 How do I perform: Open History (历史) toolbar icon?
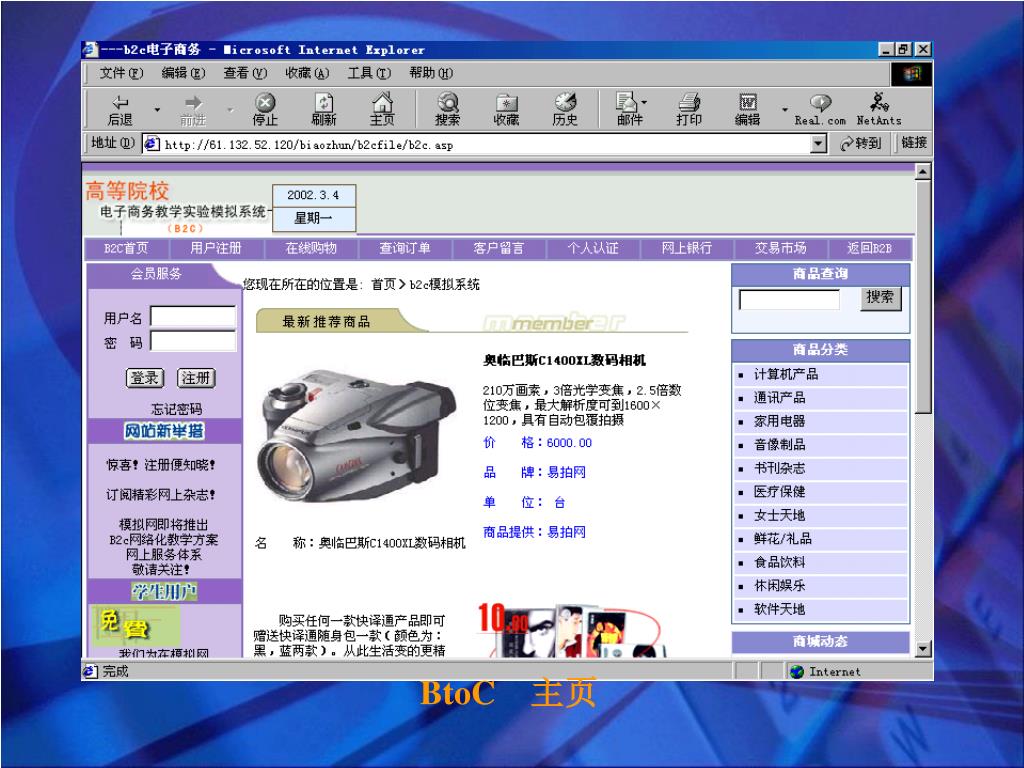coord(566,110)
